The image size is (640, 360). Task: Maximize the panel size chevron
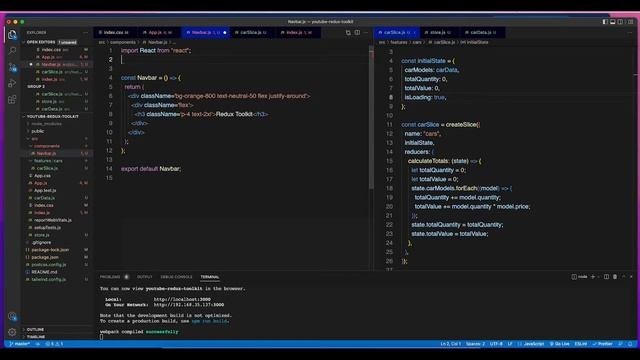pyautogui.click(x=623, y=277)
